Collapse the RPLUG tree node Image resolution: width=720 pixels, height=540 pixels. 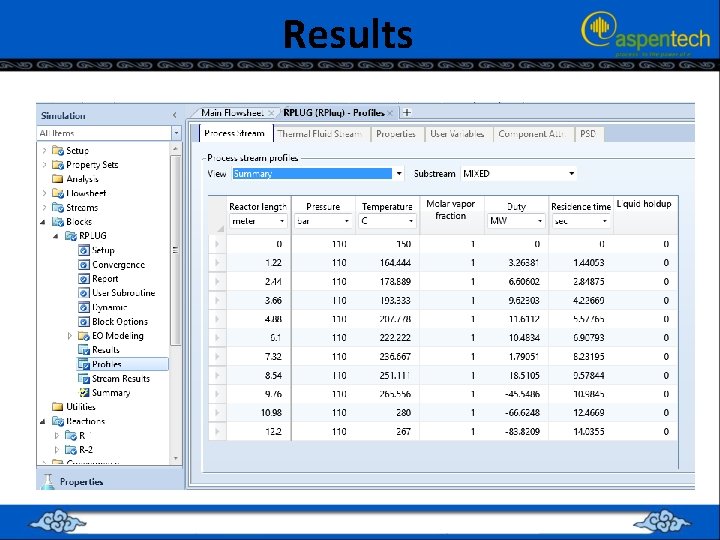(56, 236)
